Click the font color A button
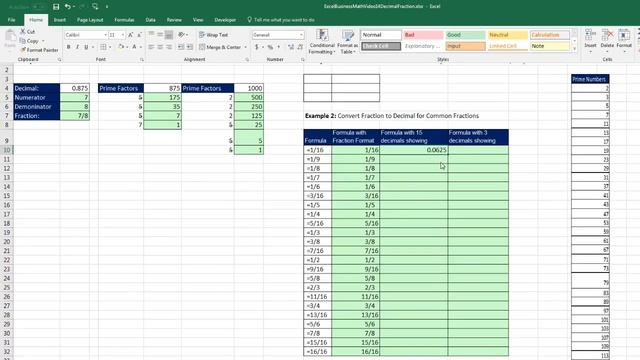This screenshot has height=360, width=640. 134,47
